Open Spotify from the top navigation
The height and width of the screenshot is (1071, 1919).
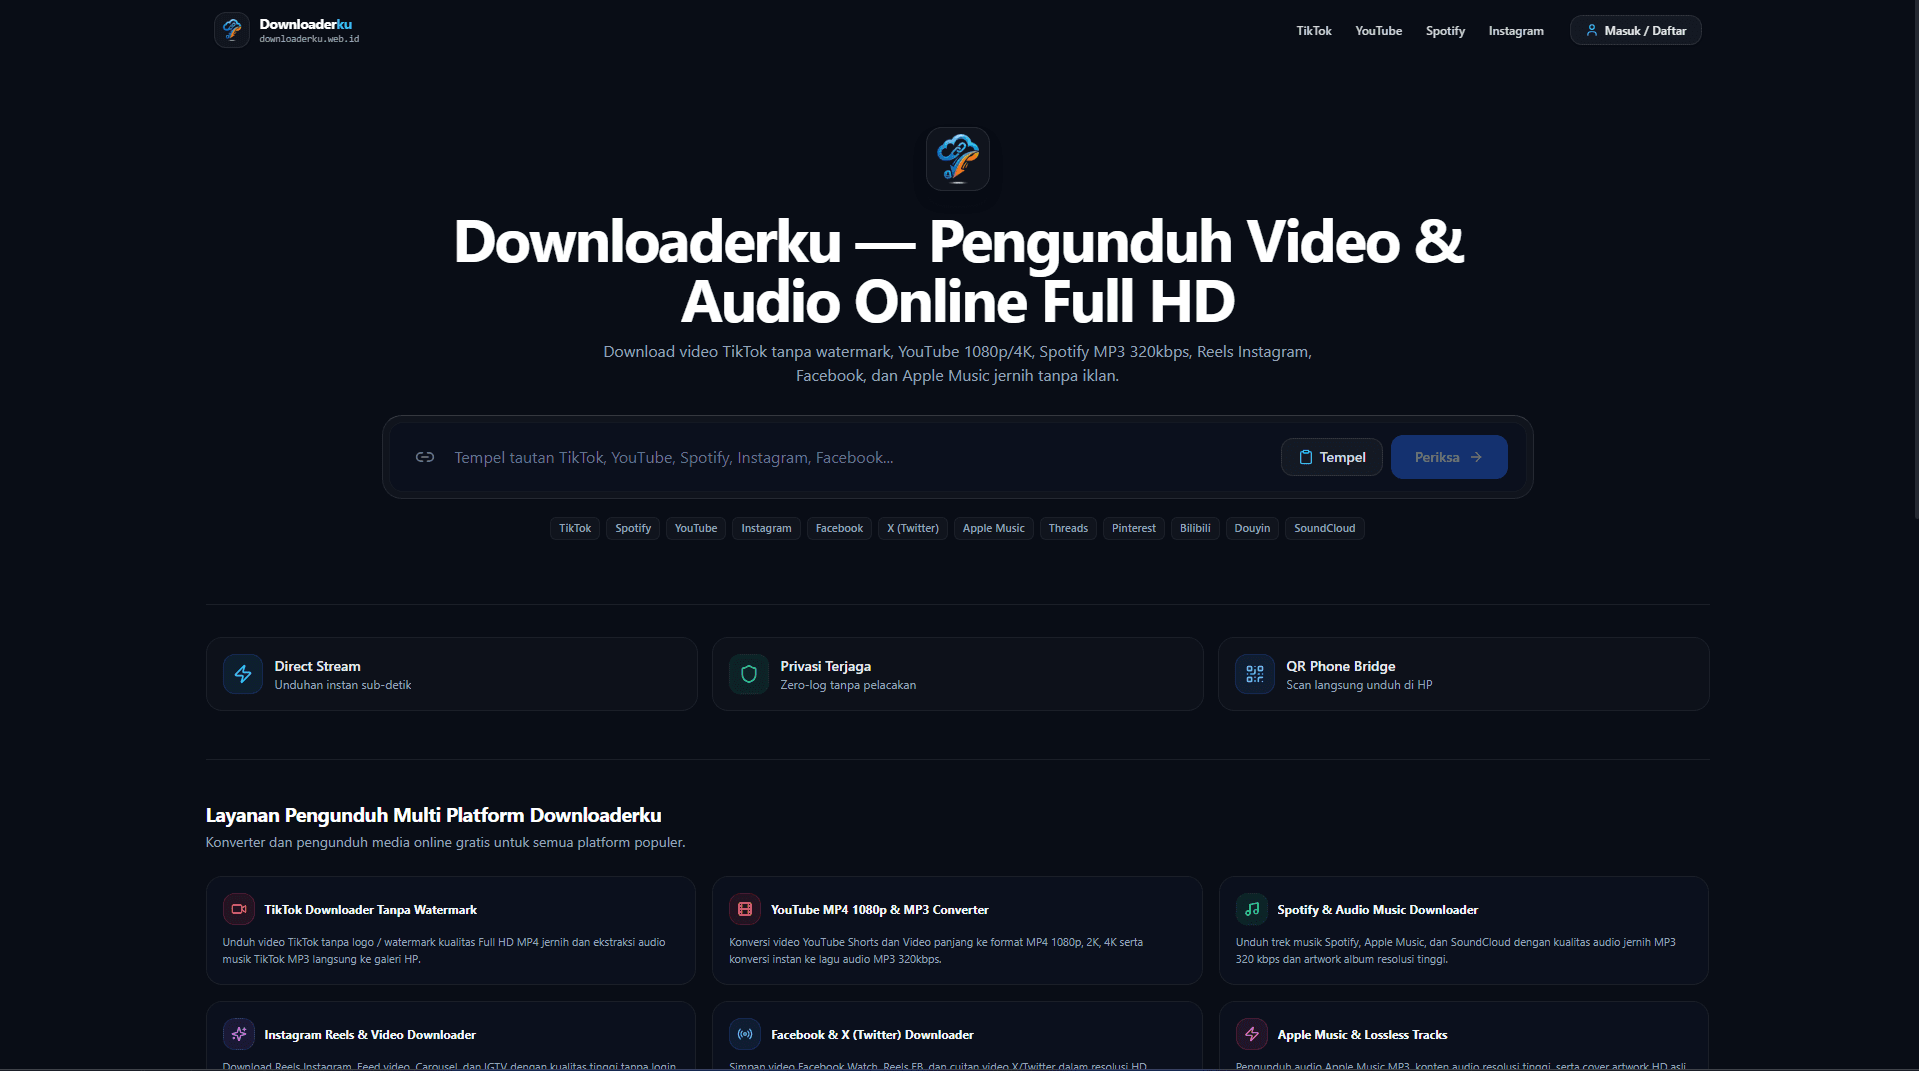pyautogui.click(x=1445, y=31)
